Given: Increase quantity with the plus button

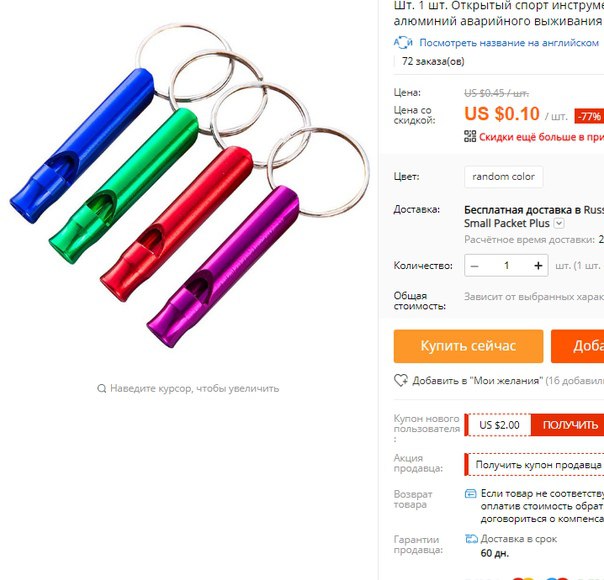Looking at the screenshot, I should click(x=538, y=266).
